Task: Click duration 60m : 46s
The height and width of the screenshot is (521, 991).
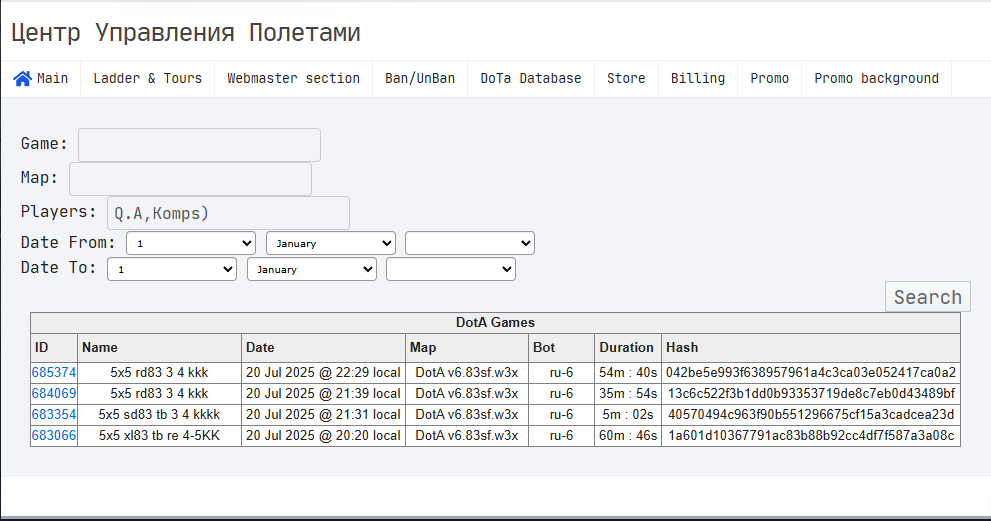Action: 628,435
